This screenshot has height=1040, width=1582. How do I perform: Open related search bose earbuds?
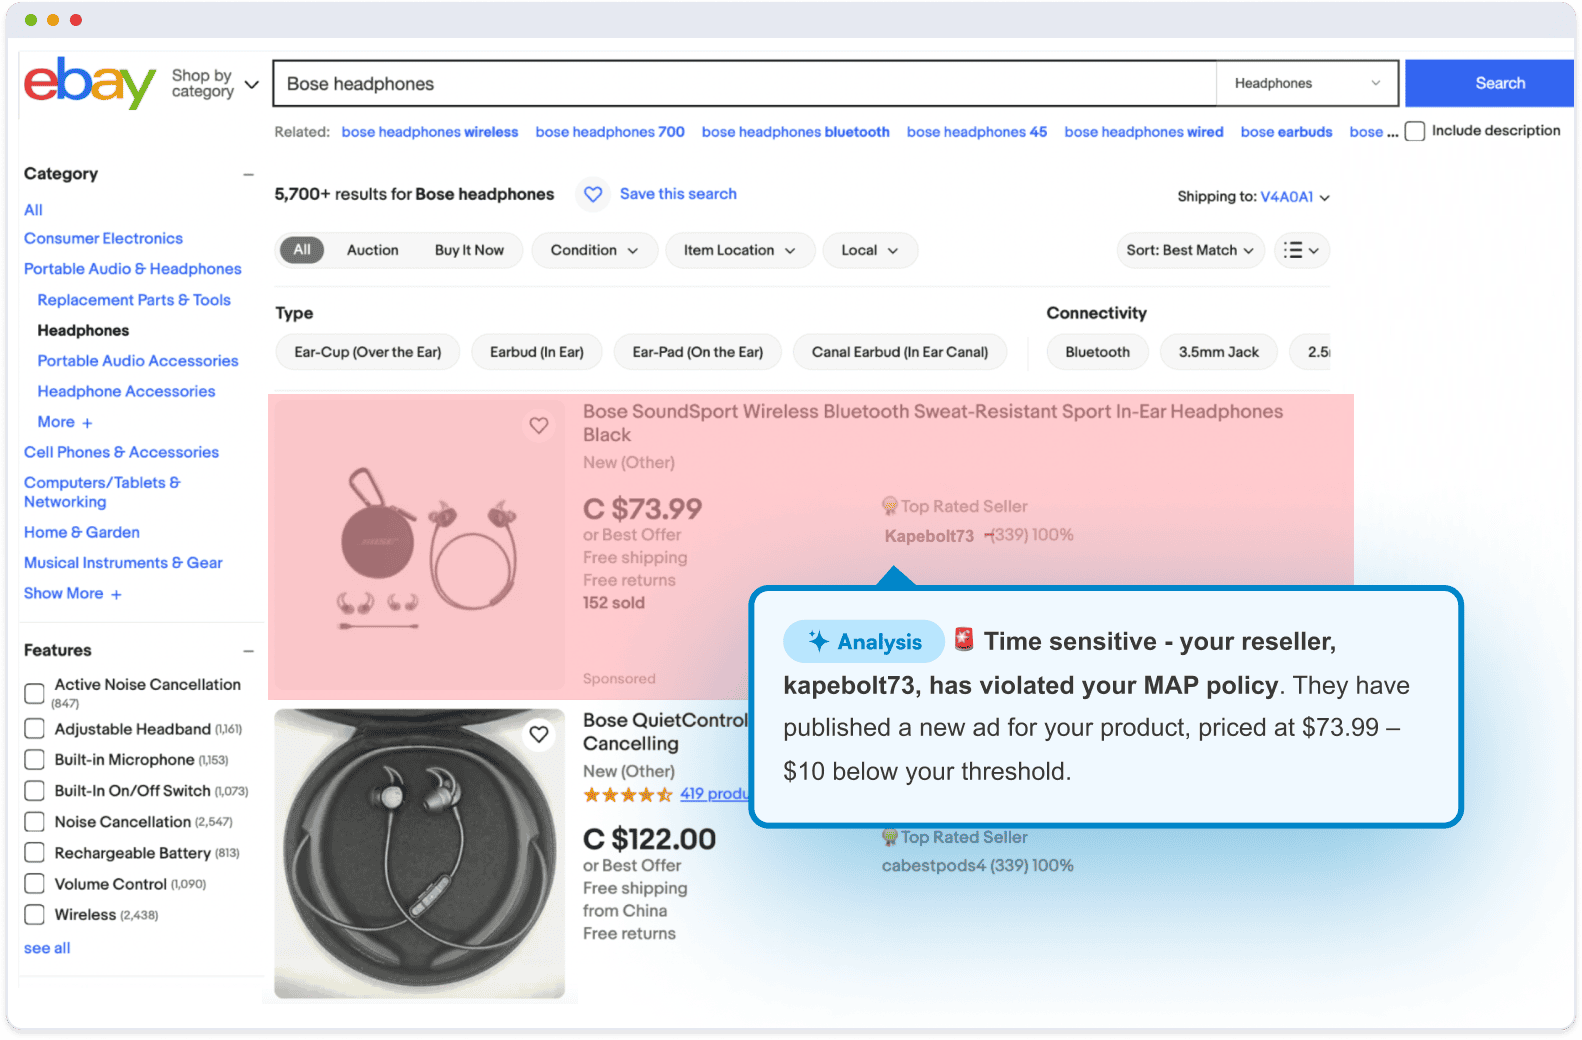[1286, 132]
